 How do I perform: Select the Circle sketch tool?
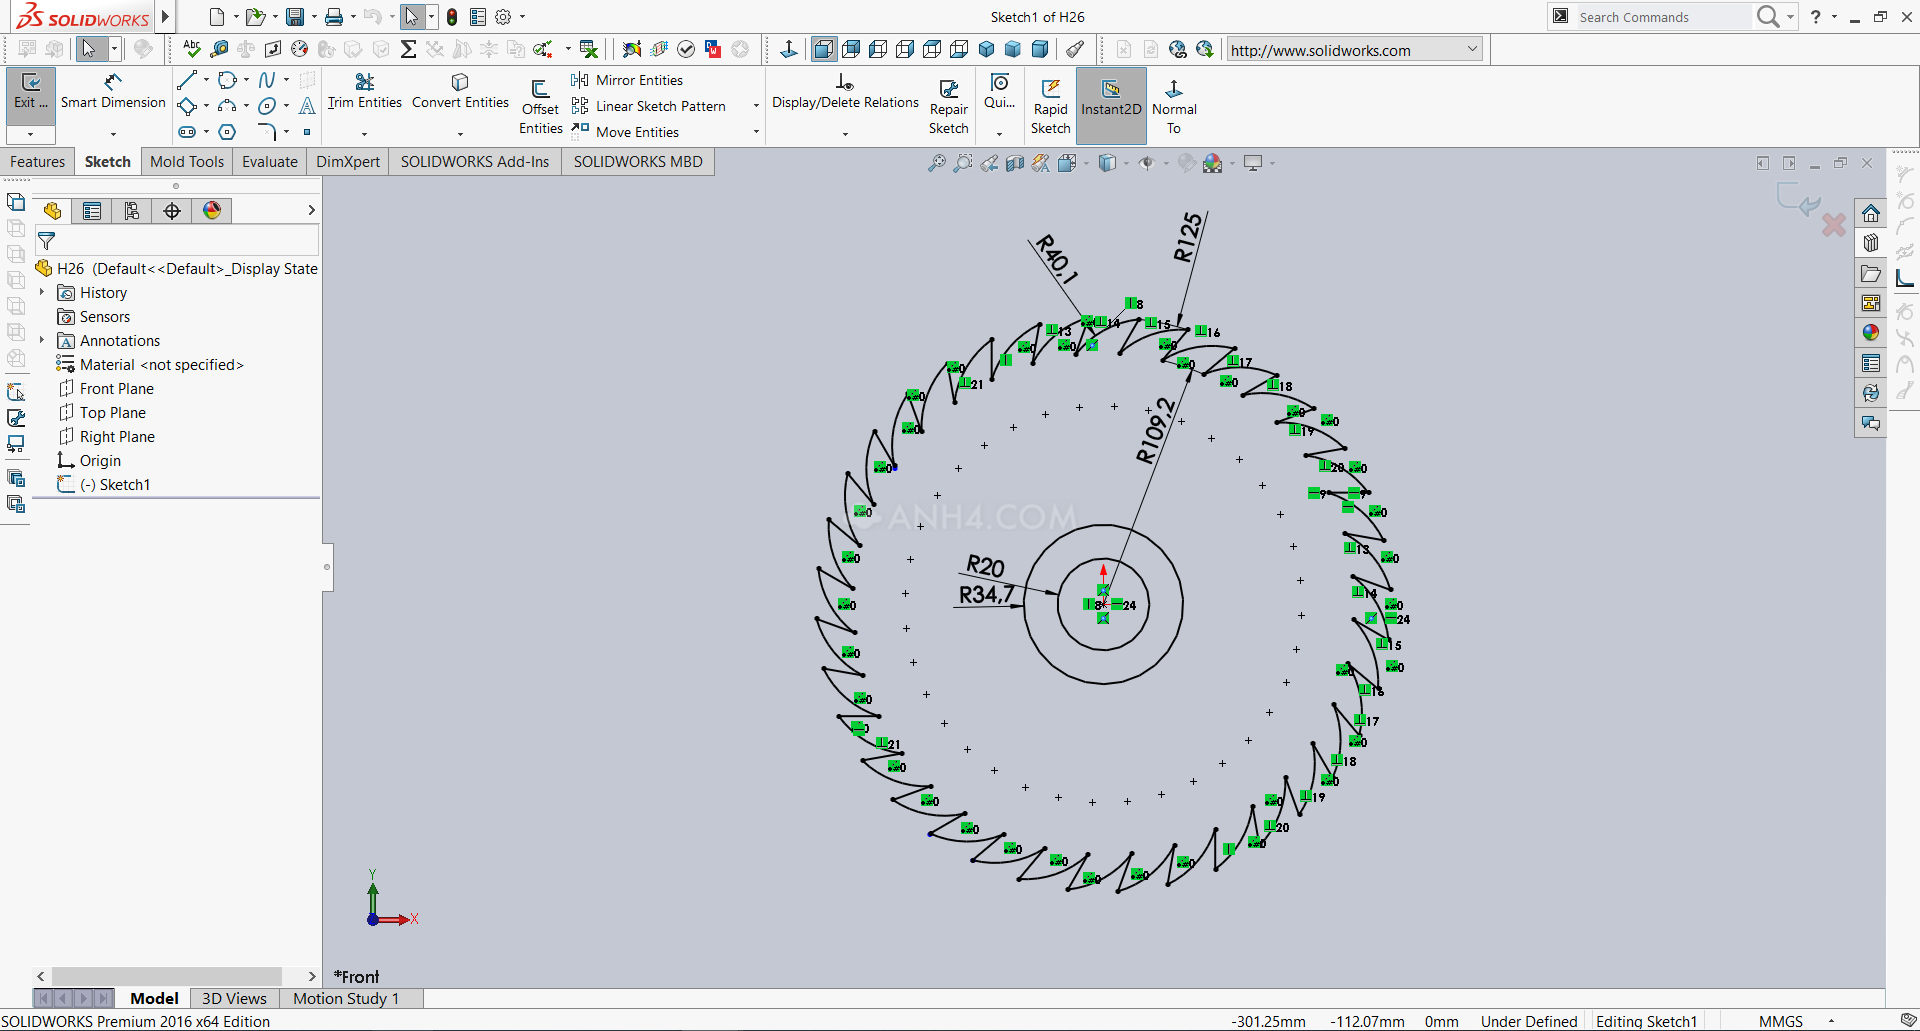click(x=228, y=80)
